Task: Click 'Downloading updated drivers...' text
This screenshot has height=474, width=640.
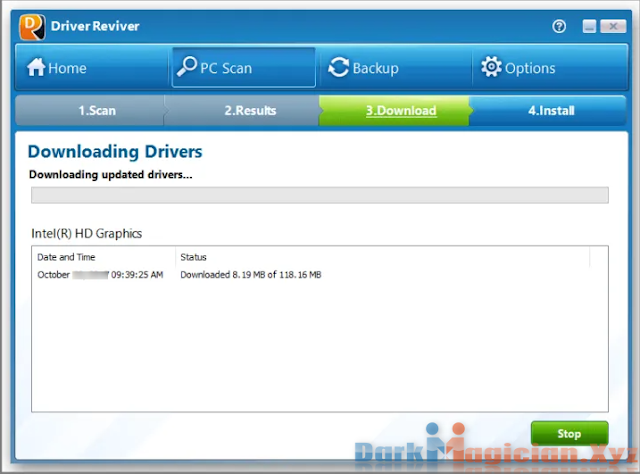Action: (x=111, y=175)
